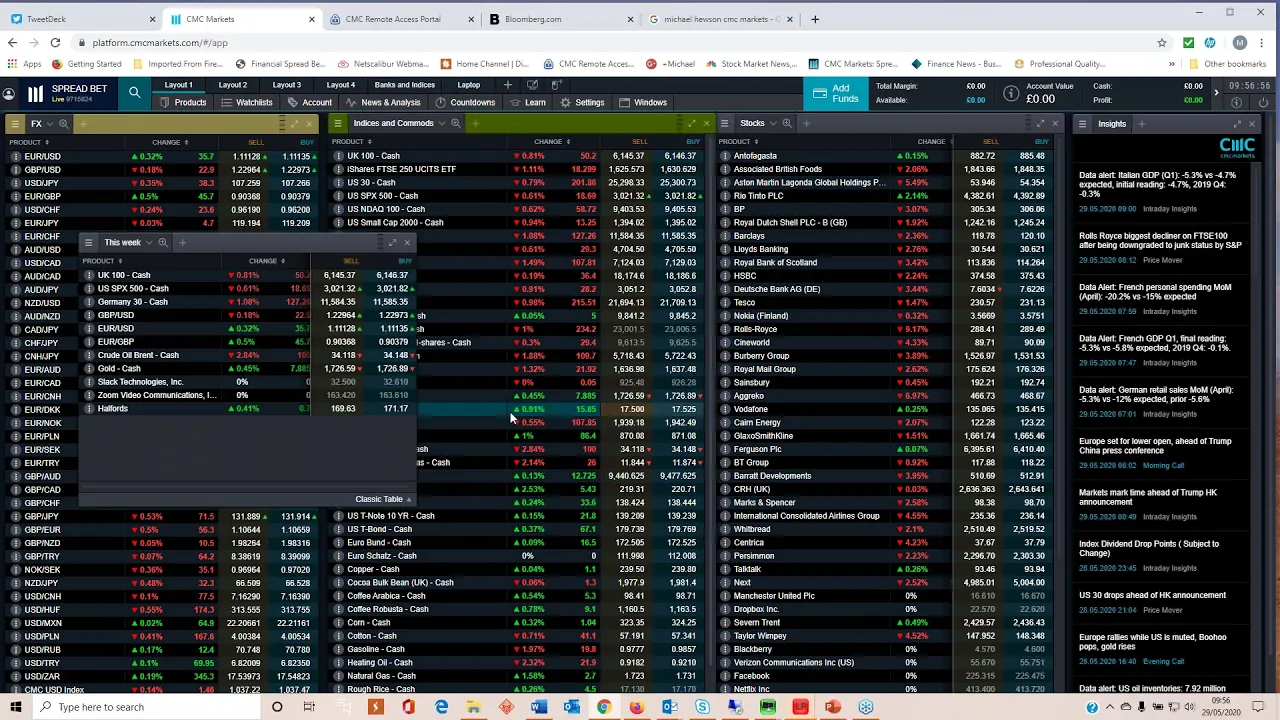Viewport: 1280px width, 720px height.
Task: Open the Products menu
Action: click(181, 102)
